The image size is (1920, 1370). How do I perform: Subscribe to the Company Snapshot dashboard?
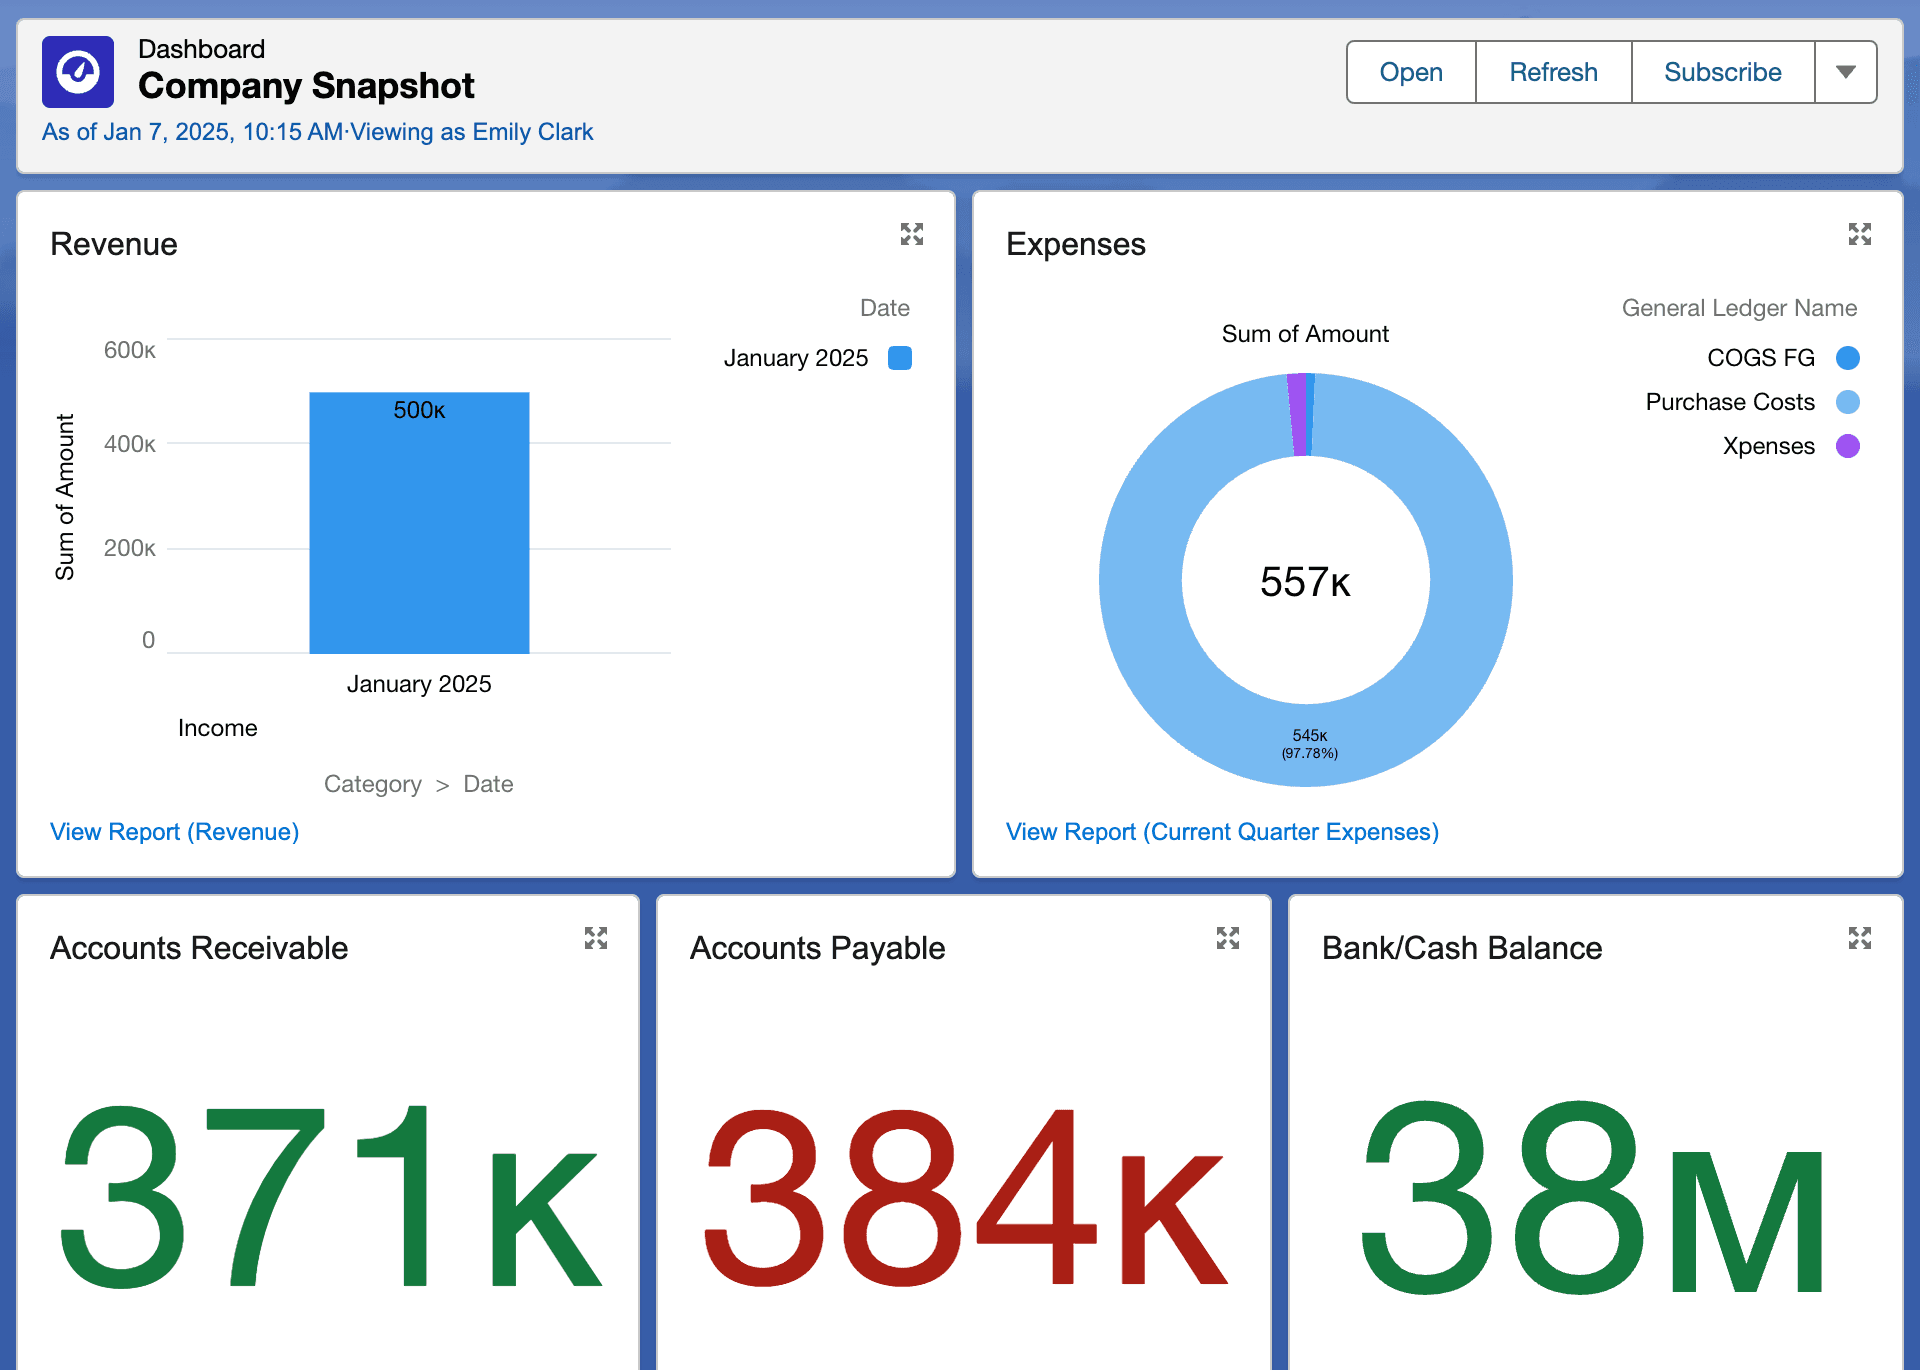point(1722,72)
